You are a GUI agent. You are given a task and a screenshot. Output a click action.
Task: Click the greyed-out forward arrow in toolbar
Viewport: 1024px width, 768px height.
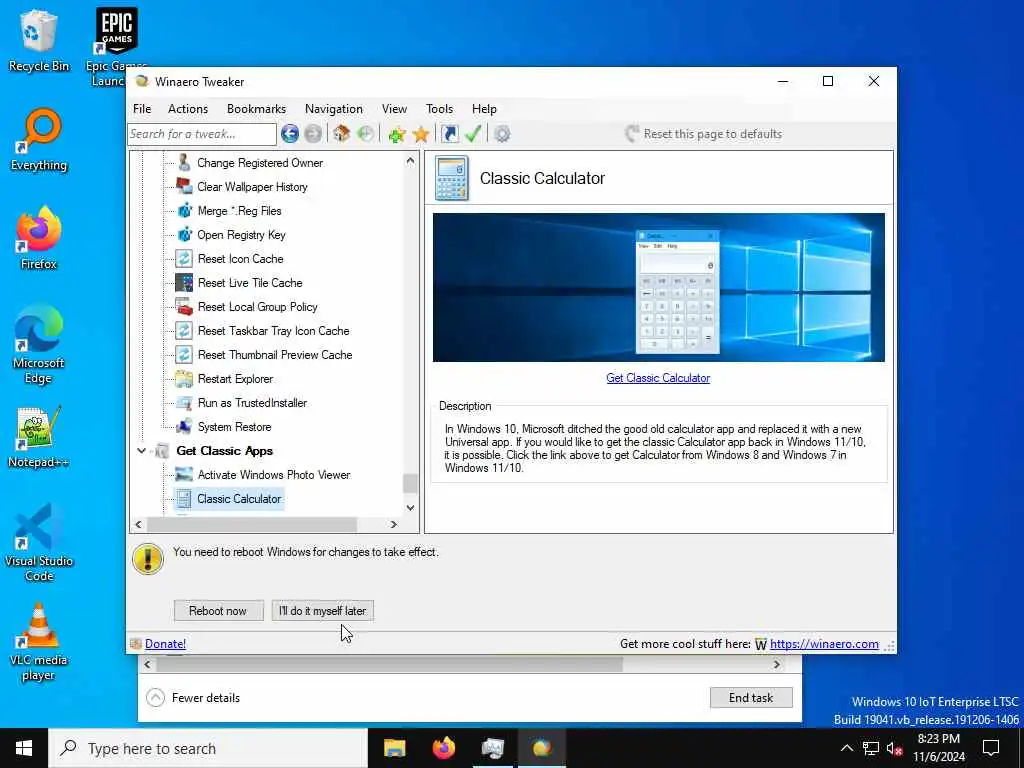point(313,134)
